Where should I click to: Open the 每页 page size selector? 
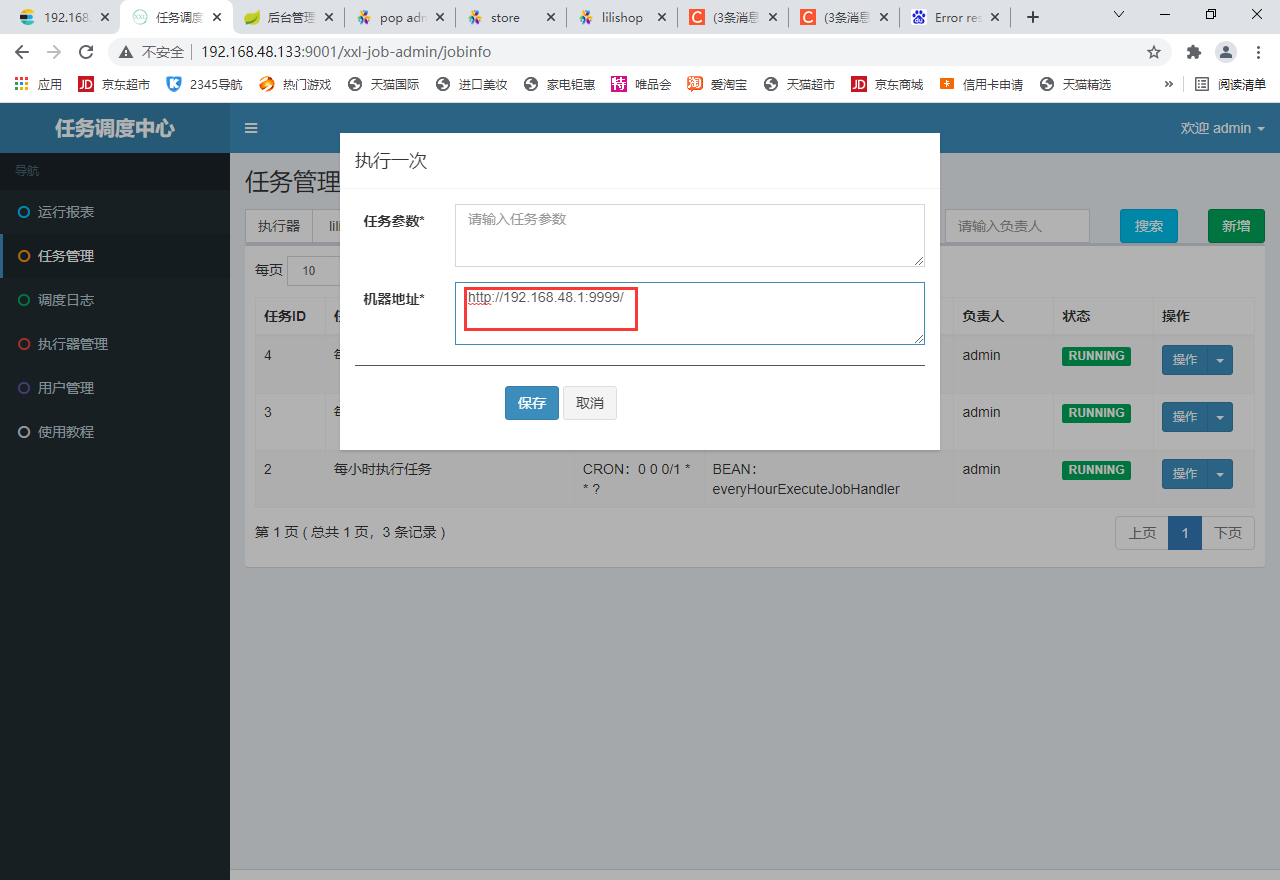[310, 270]
